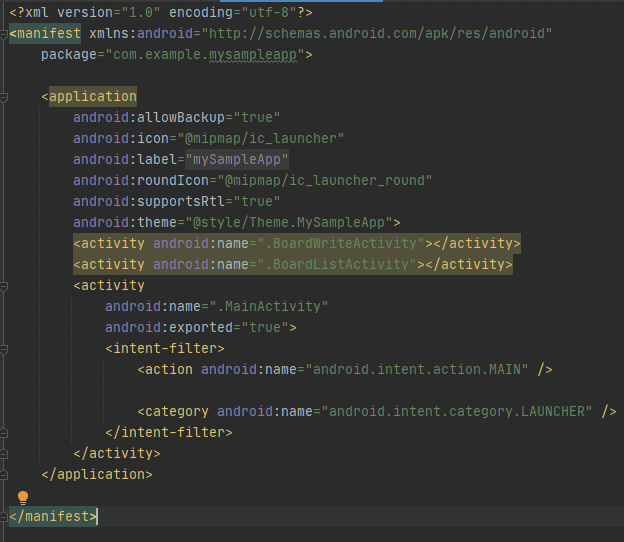Collapse the intent-filter fold marker
Image resolution: width=624 pixels, height=542 pixels.
pos(4,349)
